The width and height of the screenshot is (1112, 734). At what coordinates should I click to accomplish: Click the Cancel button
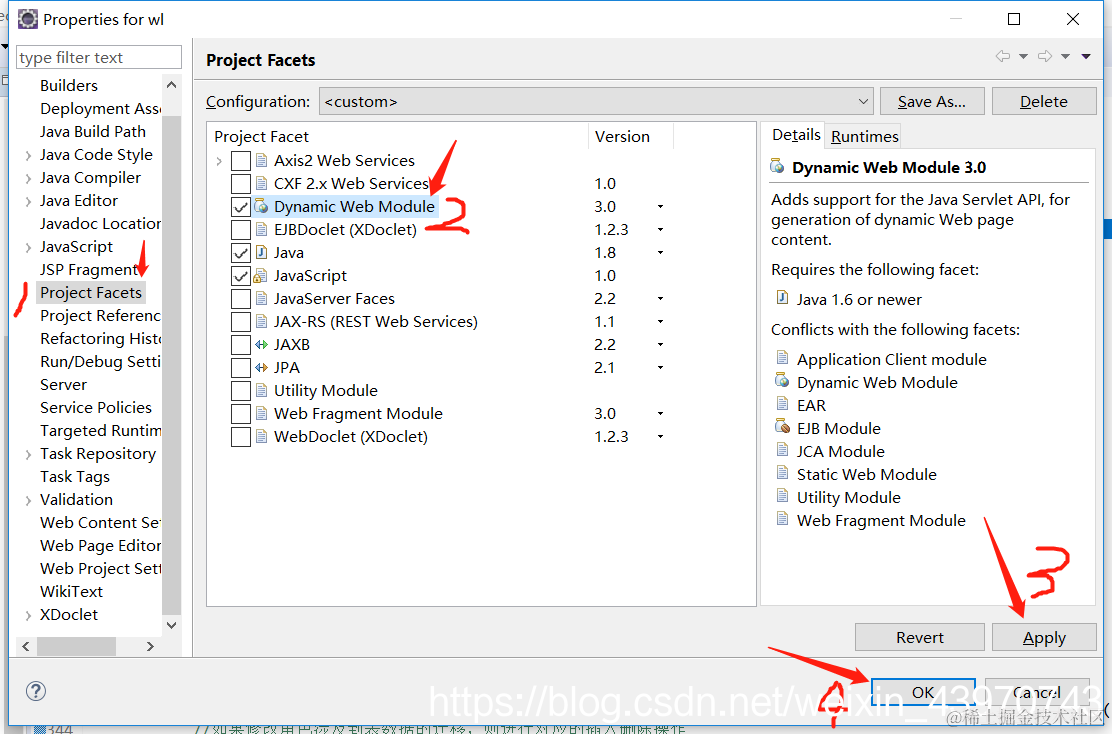tap(1037, 692)
